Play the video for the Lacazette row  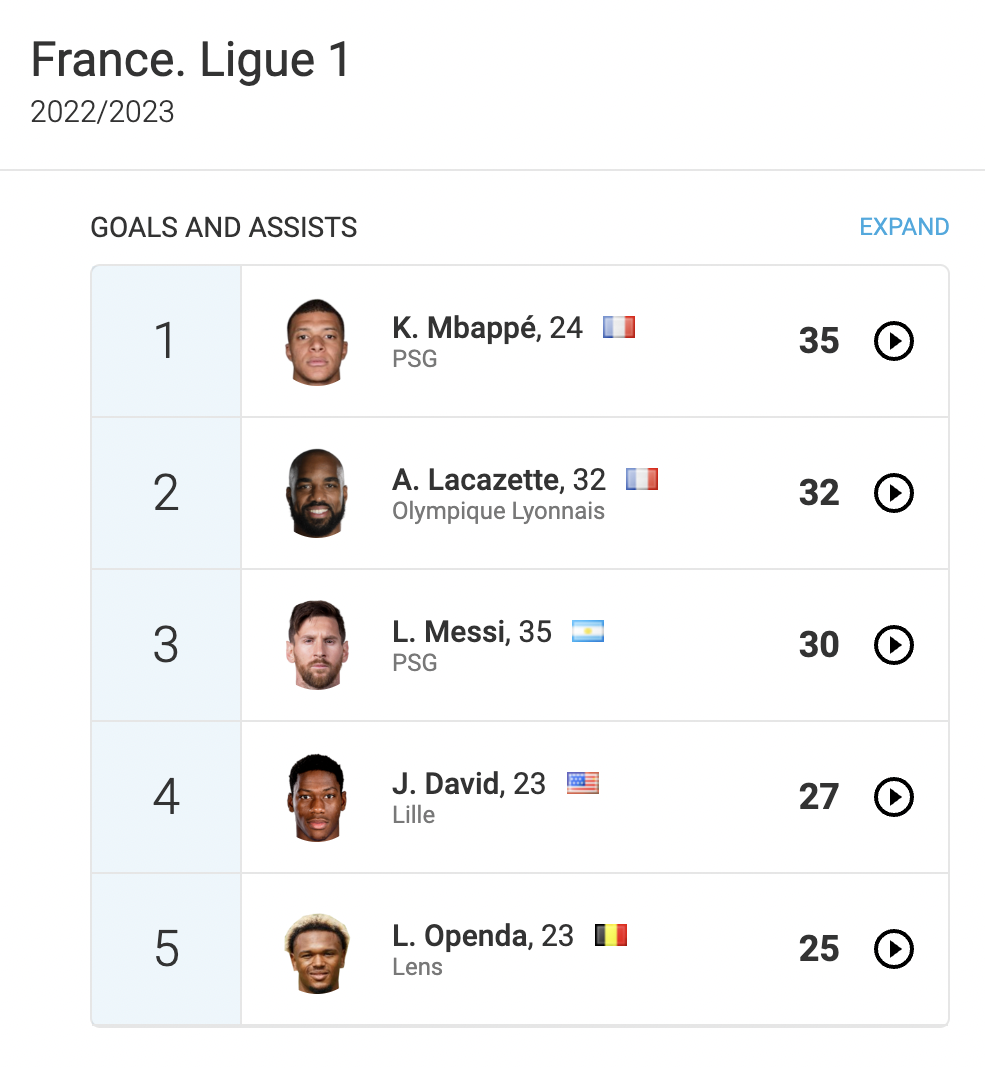click(x=894, y=494)
